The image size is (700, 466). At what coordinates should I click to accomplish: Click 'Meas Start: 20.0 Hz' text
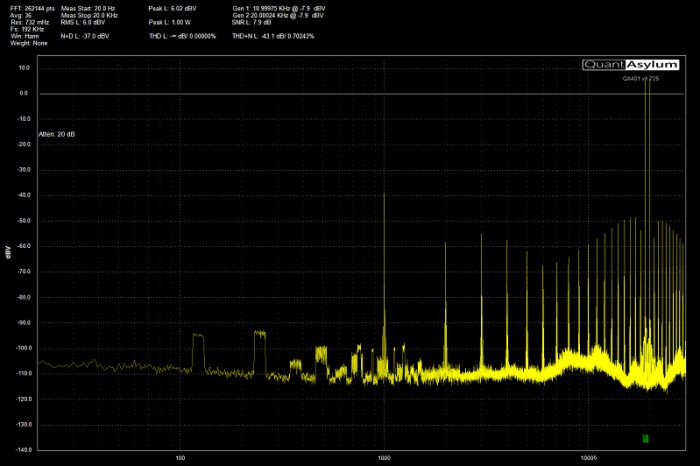88,8
